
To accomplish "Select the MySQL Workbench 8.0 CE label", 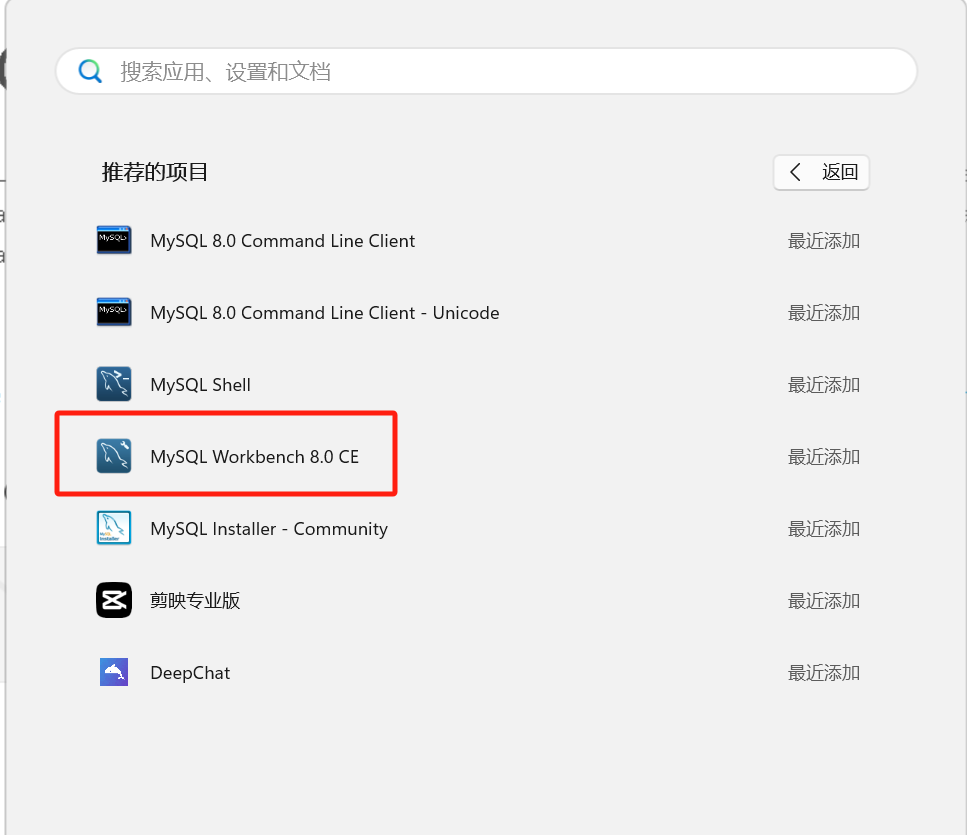I will coord(255,457).
